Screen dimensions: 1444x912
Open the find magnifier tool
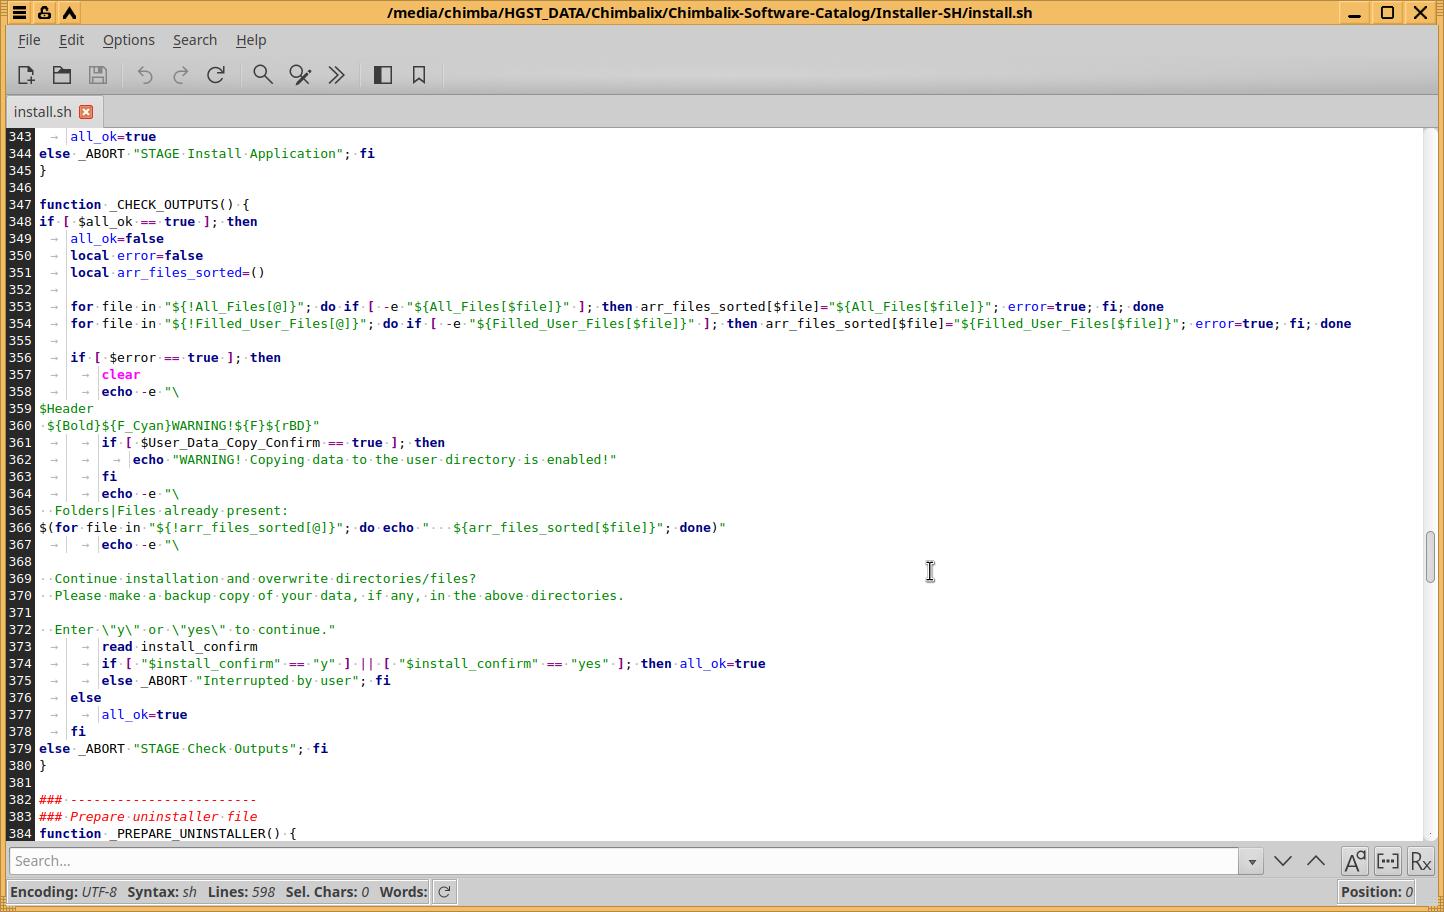pos(263,75)
